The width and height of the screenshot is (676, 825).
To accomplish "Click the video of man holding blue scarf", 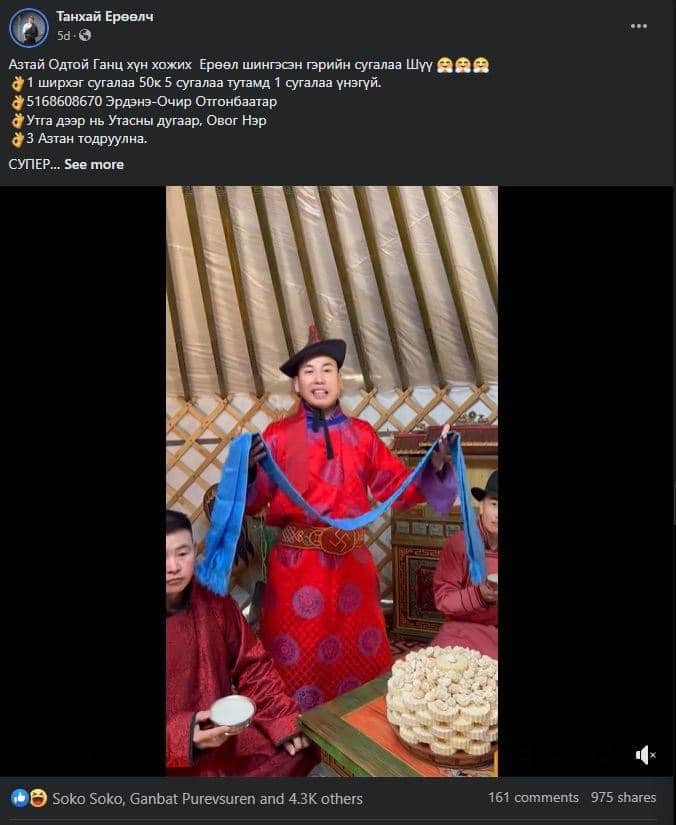I will point(332,481).
